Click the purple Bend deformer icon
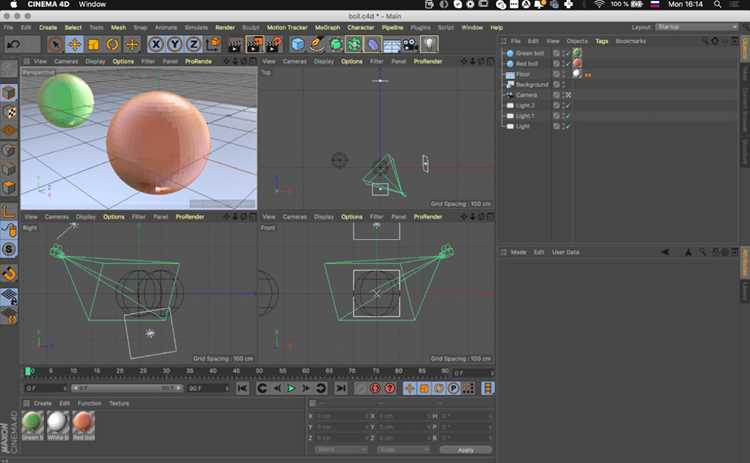This screenshot has width=750, height=463. click(373, 44)
